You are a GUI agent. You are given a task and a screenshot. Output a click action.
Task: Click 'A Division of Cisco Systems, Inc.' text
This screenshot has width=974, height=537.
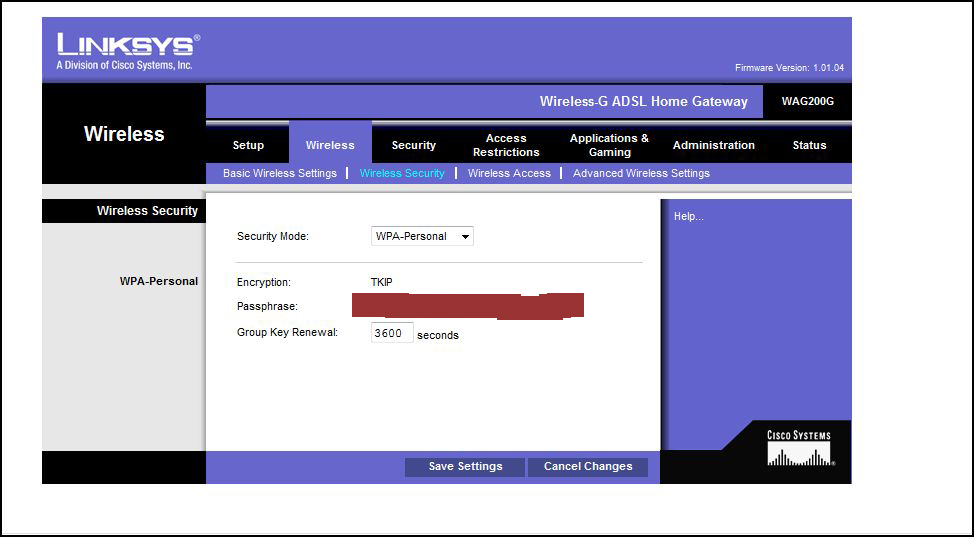[x=124, y=65]
